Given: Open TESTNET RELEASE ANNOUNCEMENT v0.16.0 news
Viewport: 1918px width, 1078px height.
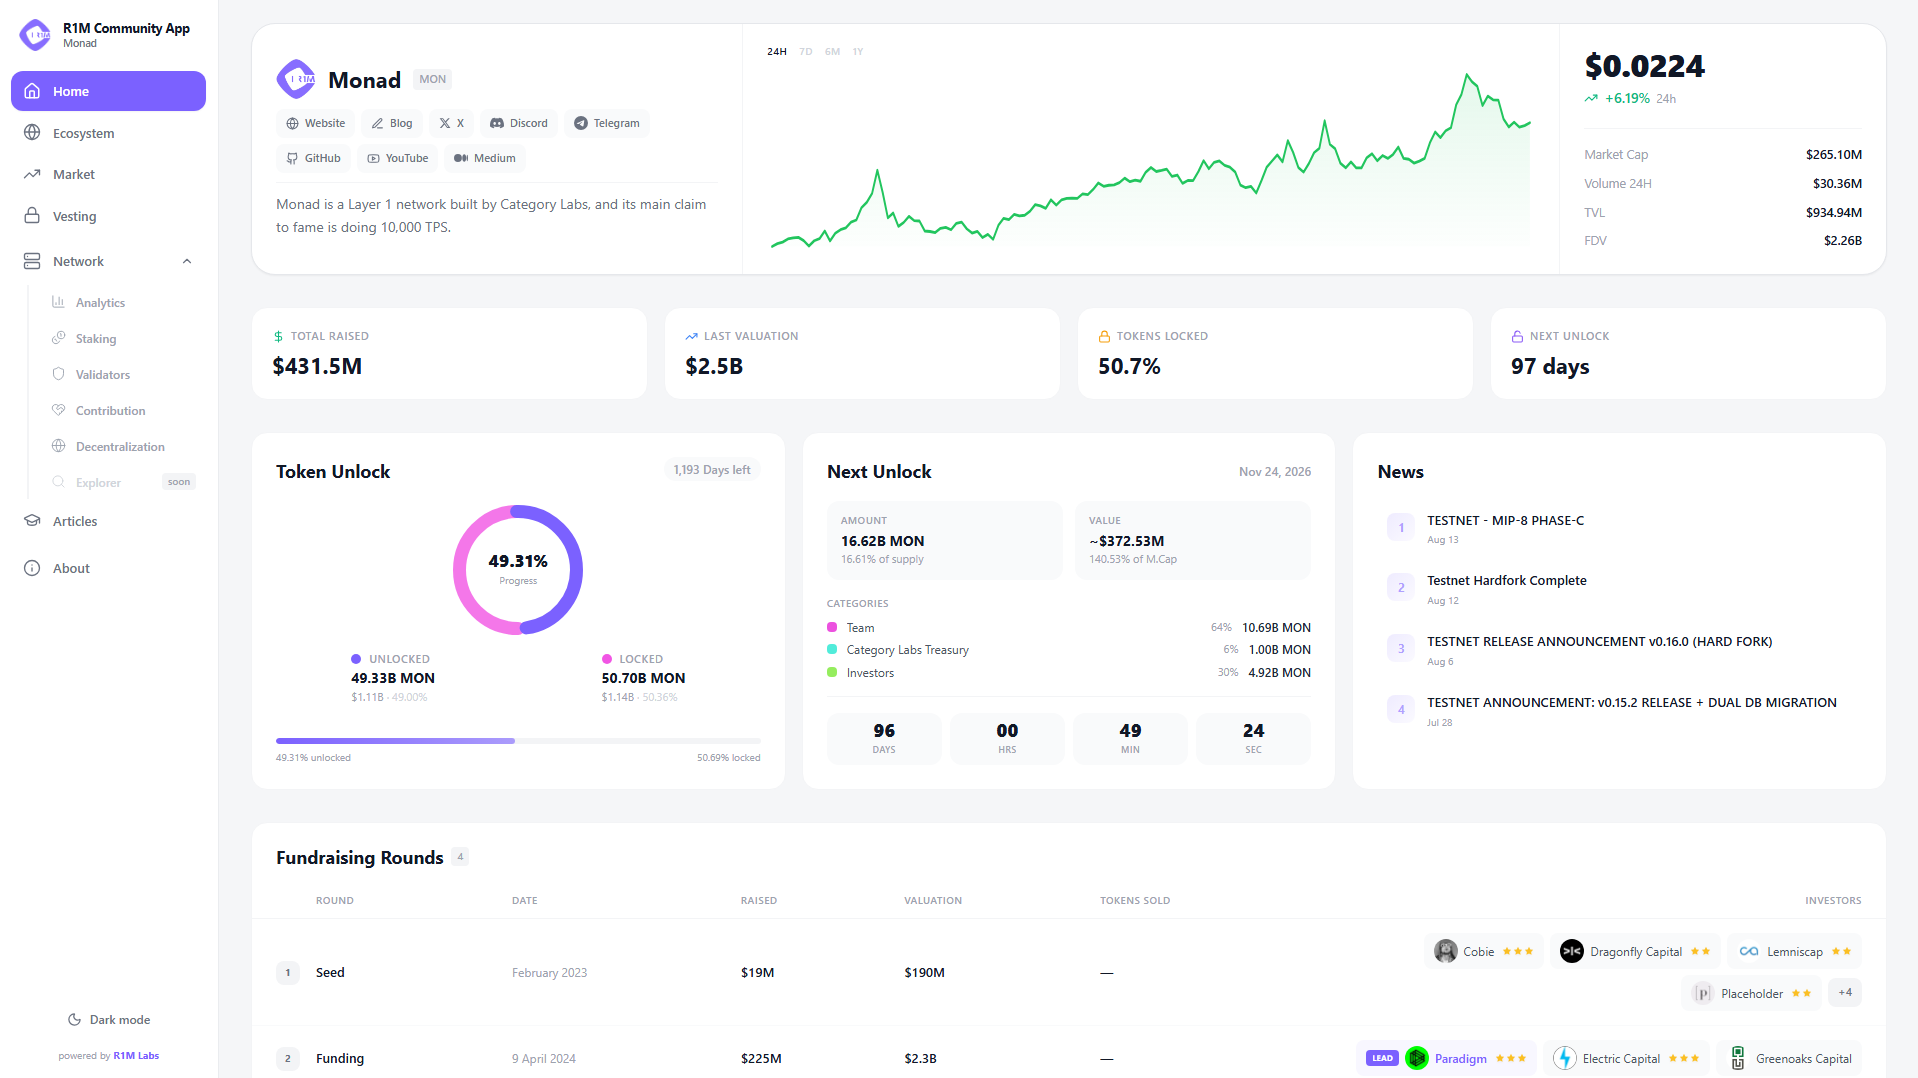Looking at the screenshot, I should pos(1599,642).
